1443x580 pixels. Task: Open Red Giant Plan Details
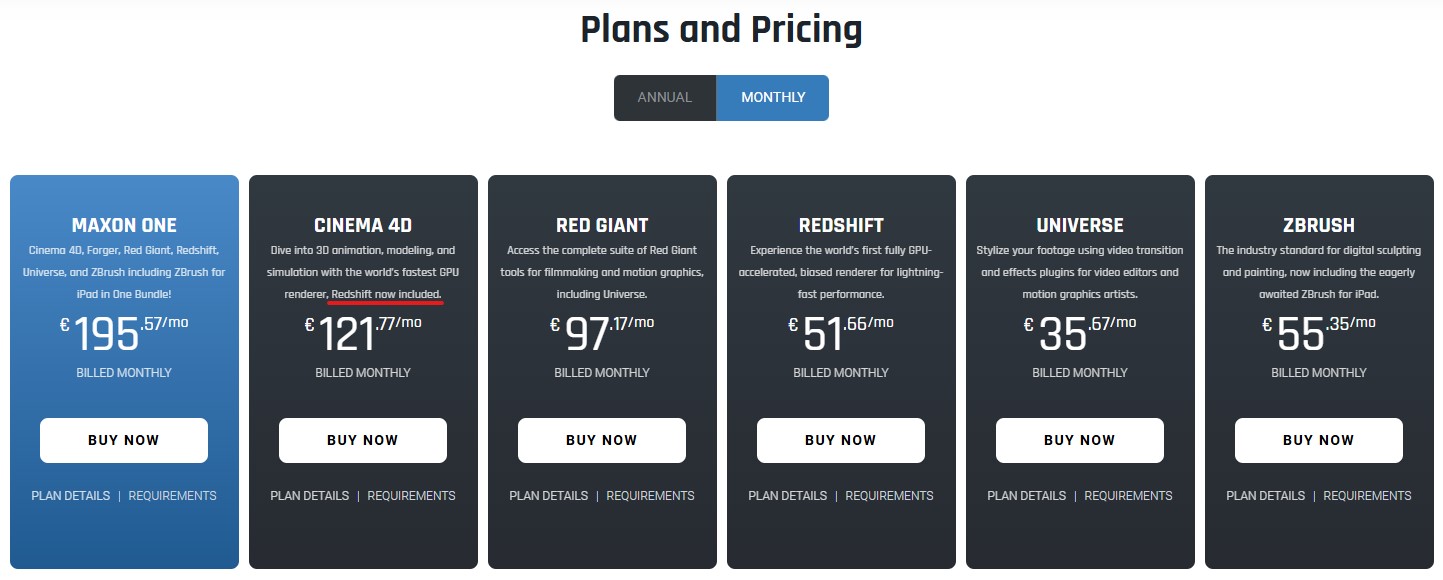[x=549, y=496]
